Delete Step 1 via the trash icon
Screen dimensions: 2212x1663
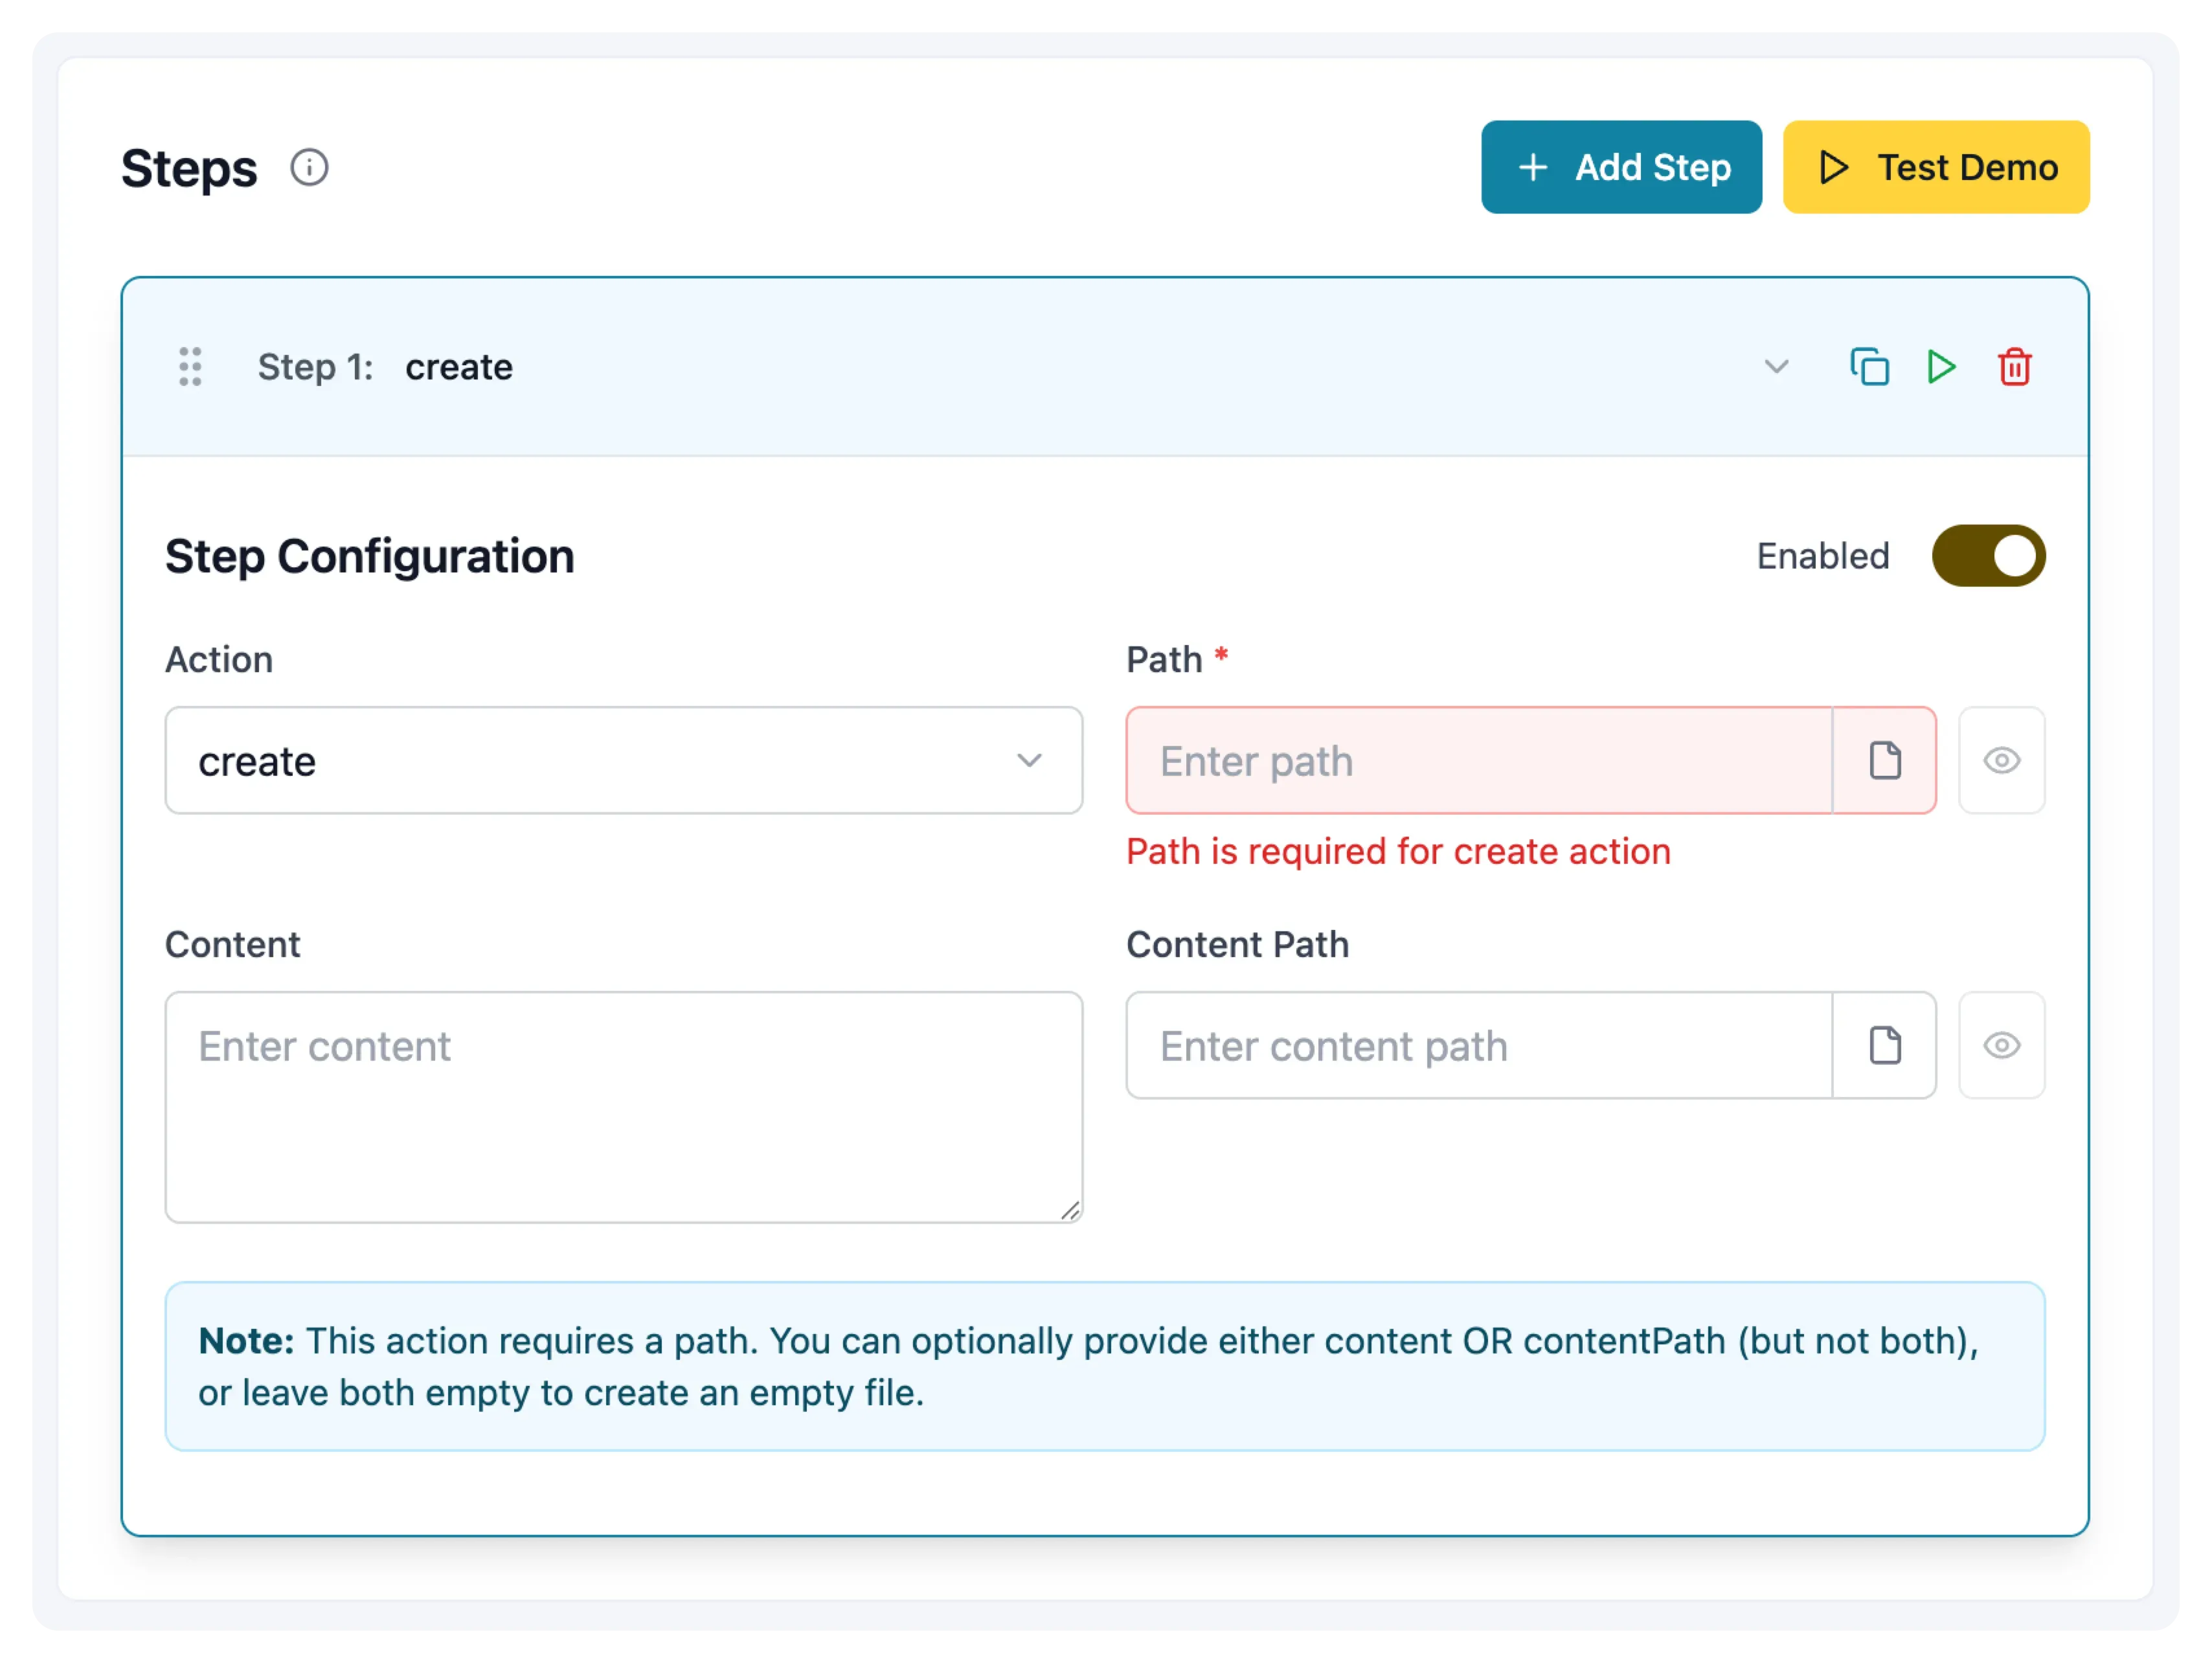(x=2014, y=367)
